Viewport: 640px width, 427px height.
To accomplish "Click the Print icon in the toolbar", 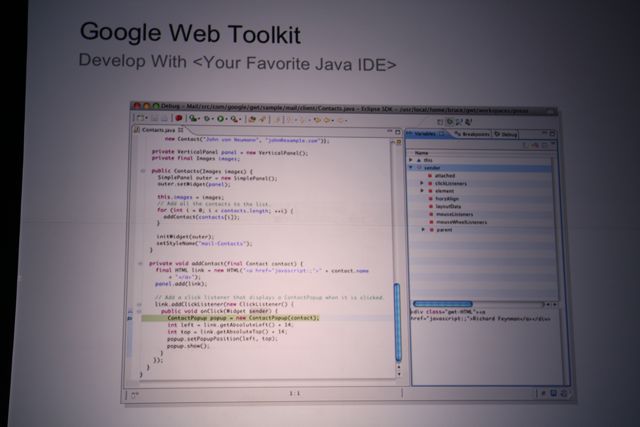I will [x=164, y=118].
